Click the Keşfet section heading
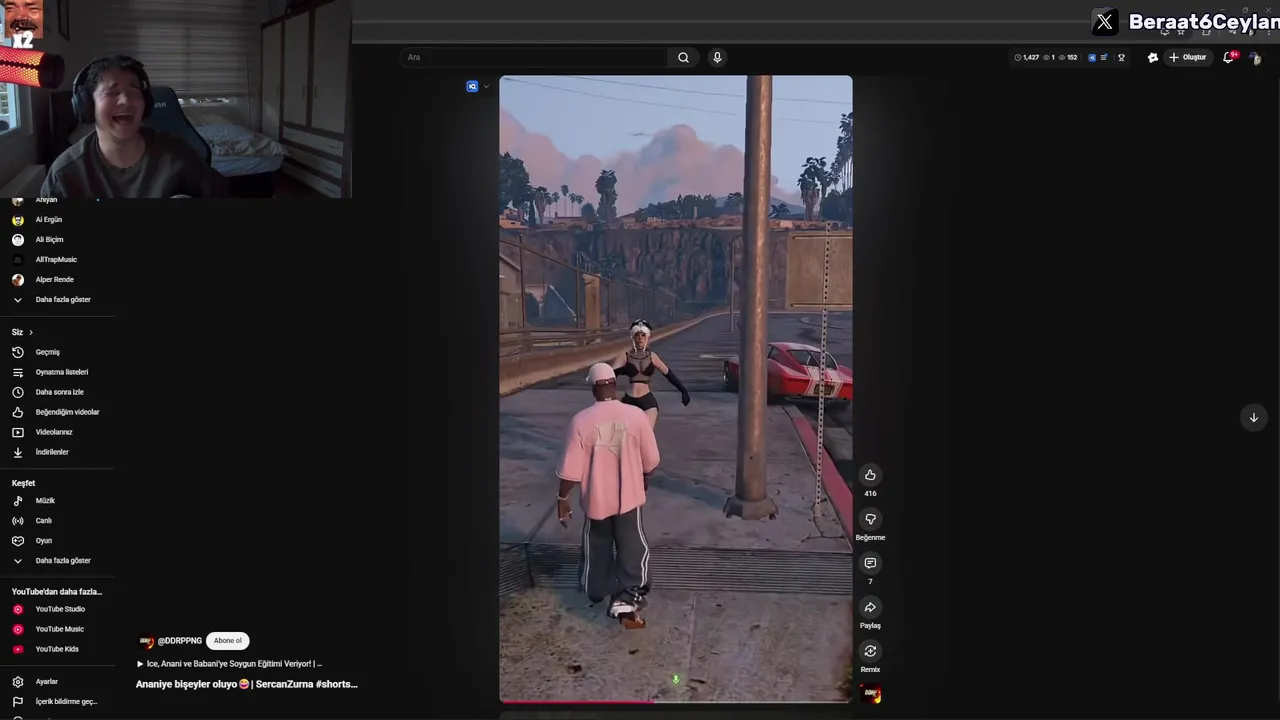This screenshot has width=1280, height=720. click(23, 483)
